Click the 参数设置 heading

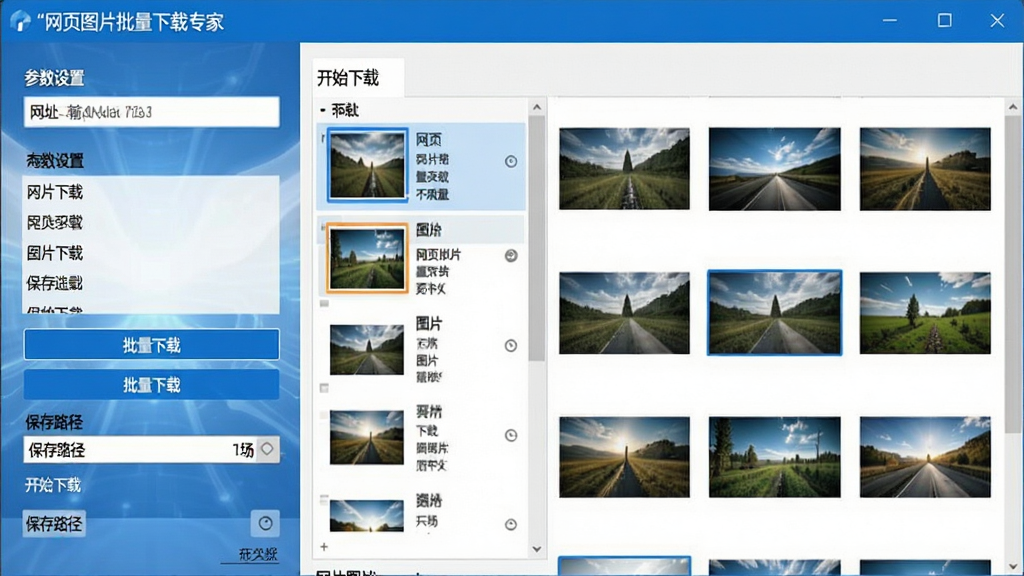tap(55, 78)
